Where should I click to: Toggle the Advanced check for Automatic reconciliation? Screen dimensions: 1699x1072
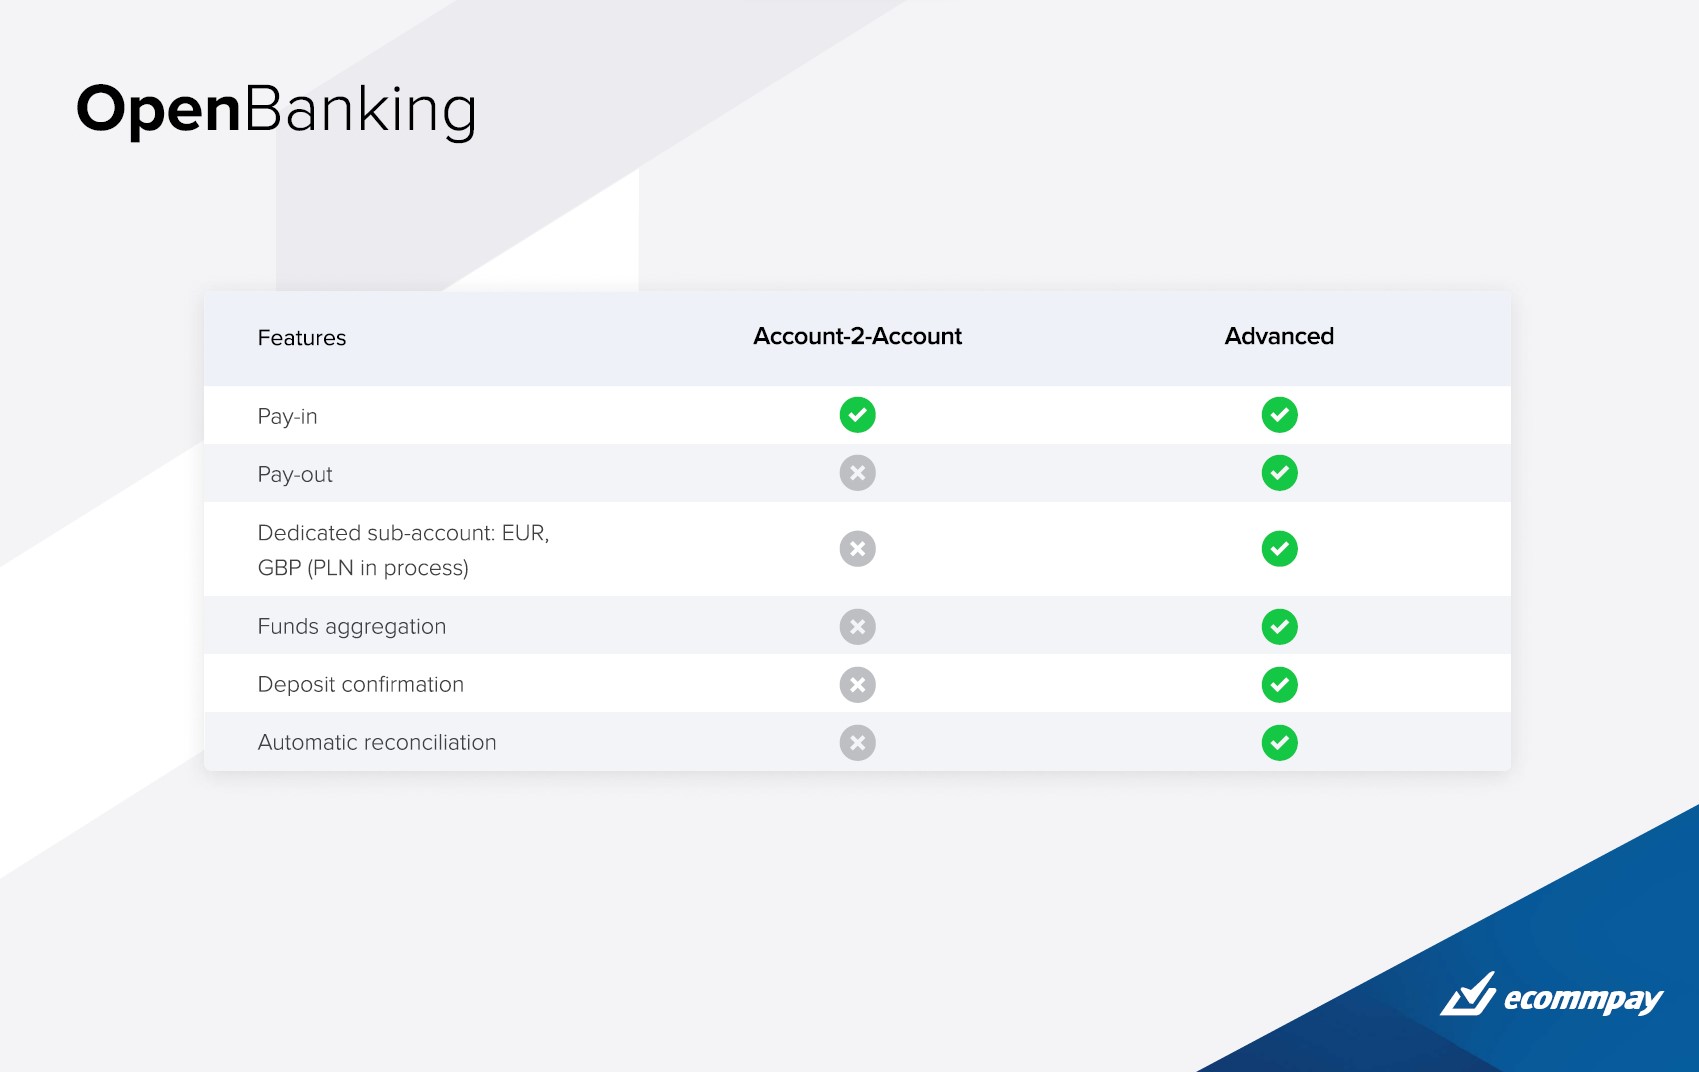(1279, 742)
